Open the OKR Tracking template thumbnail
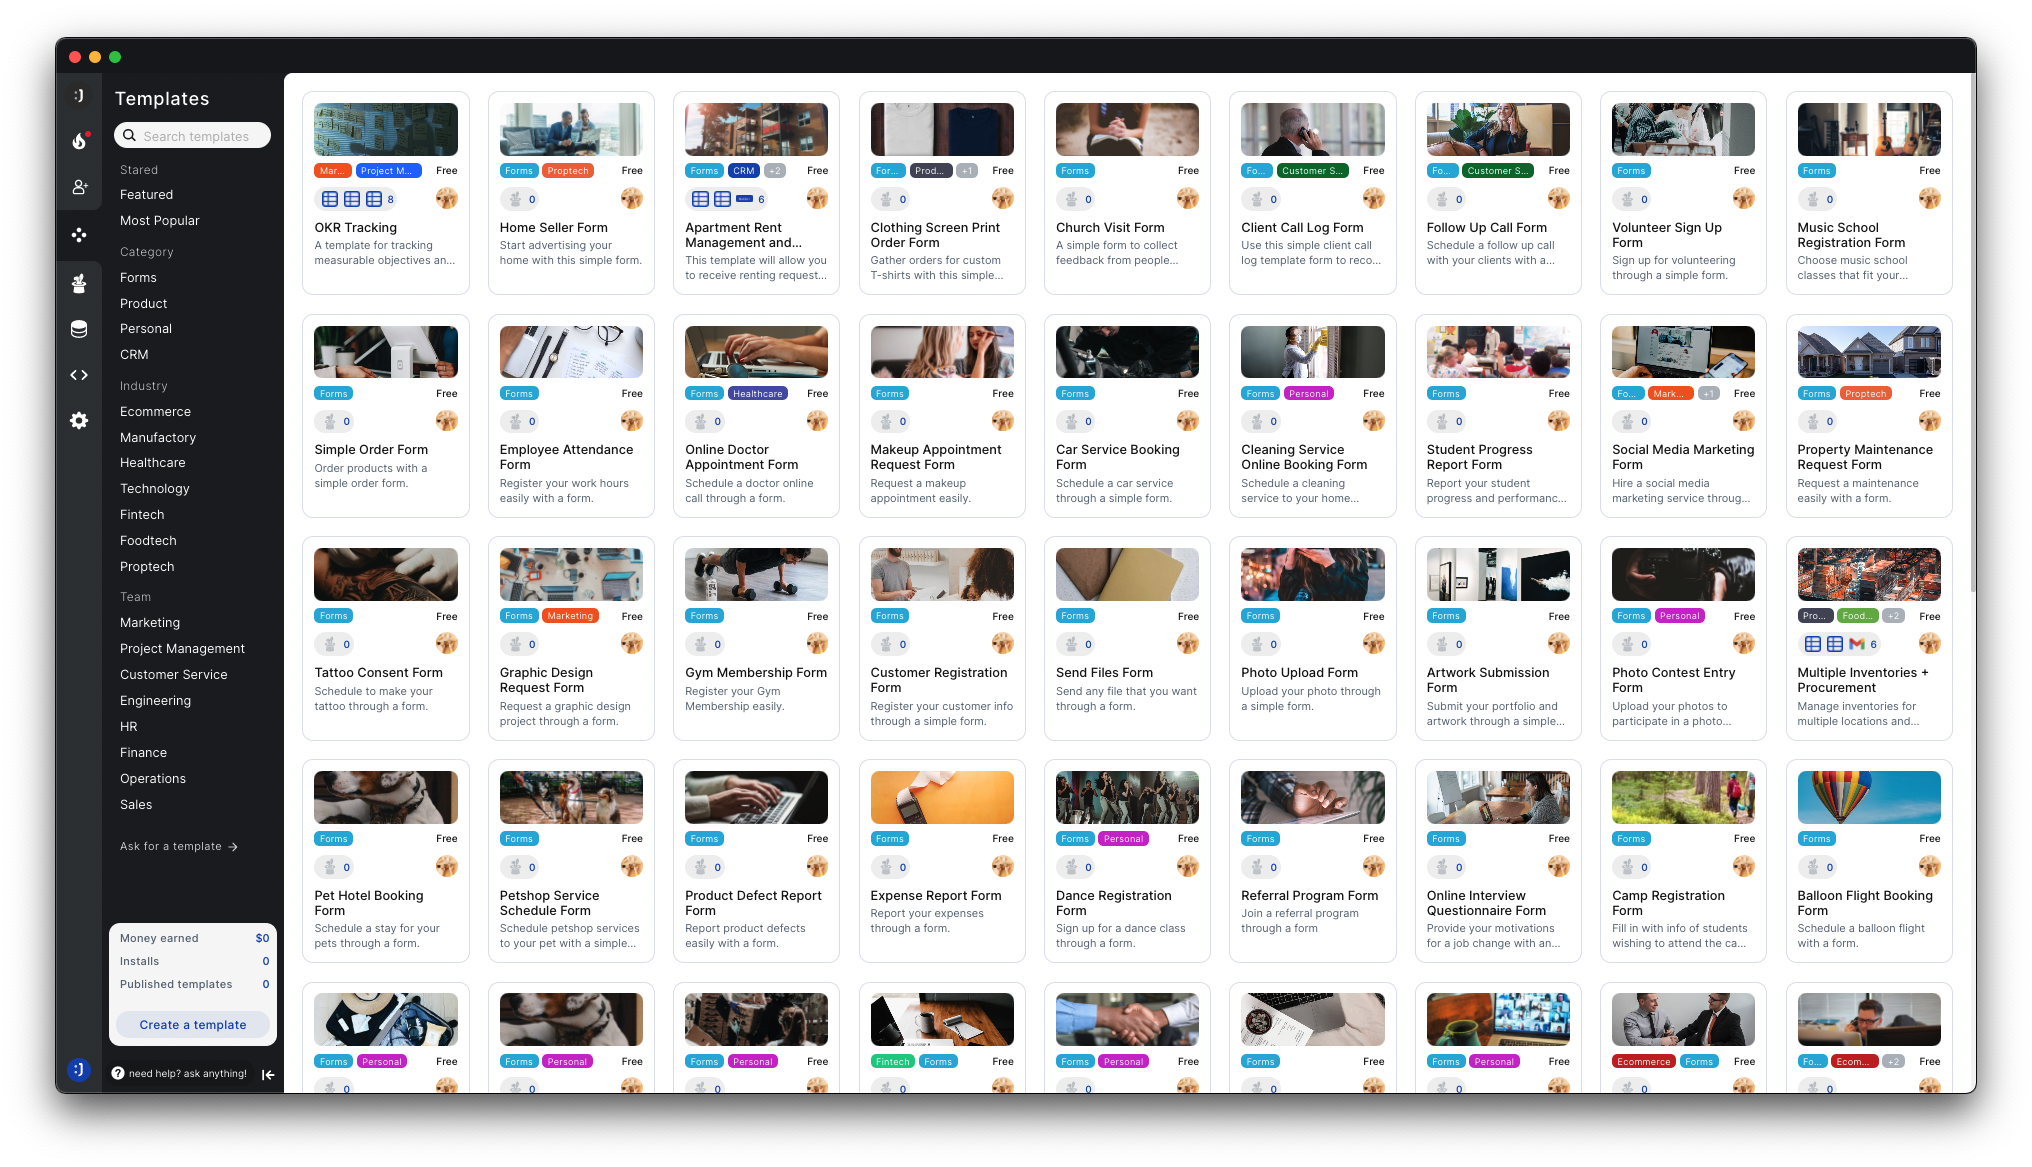The height and width of the screenshot is (1167, 2032). pyautogui.click(x=385, y=129)
